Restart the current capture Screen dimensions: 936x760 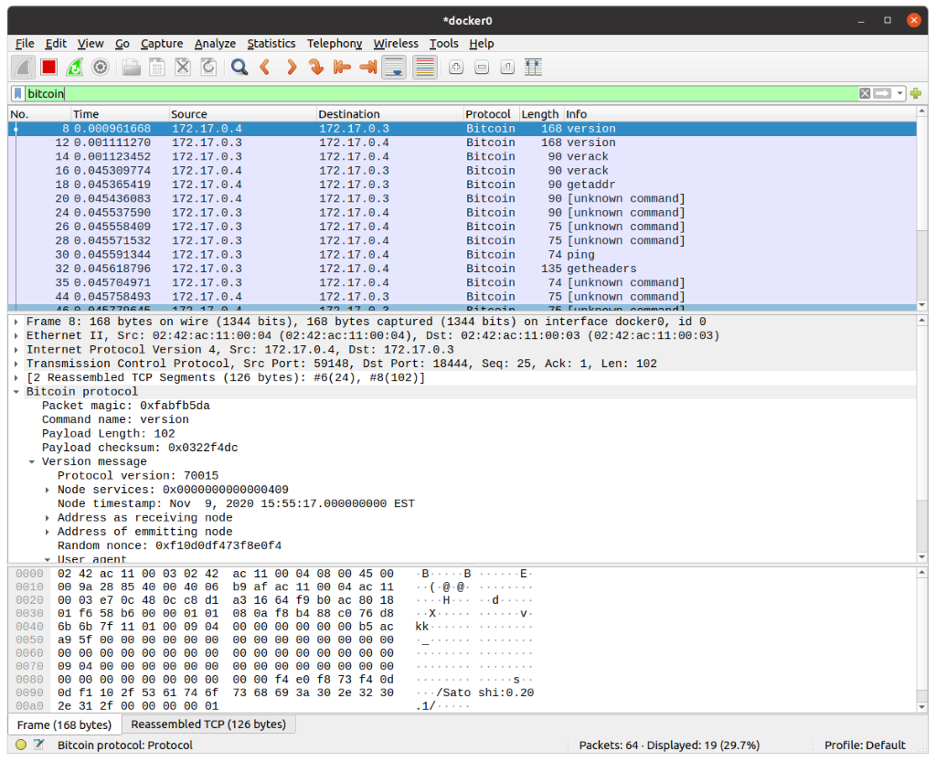click(75, 67)
